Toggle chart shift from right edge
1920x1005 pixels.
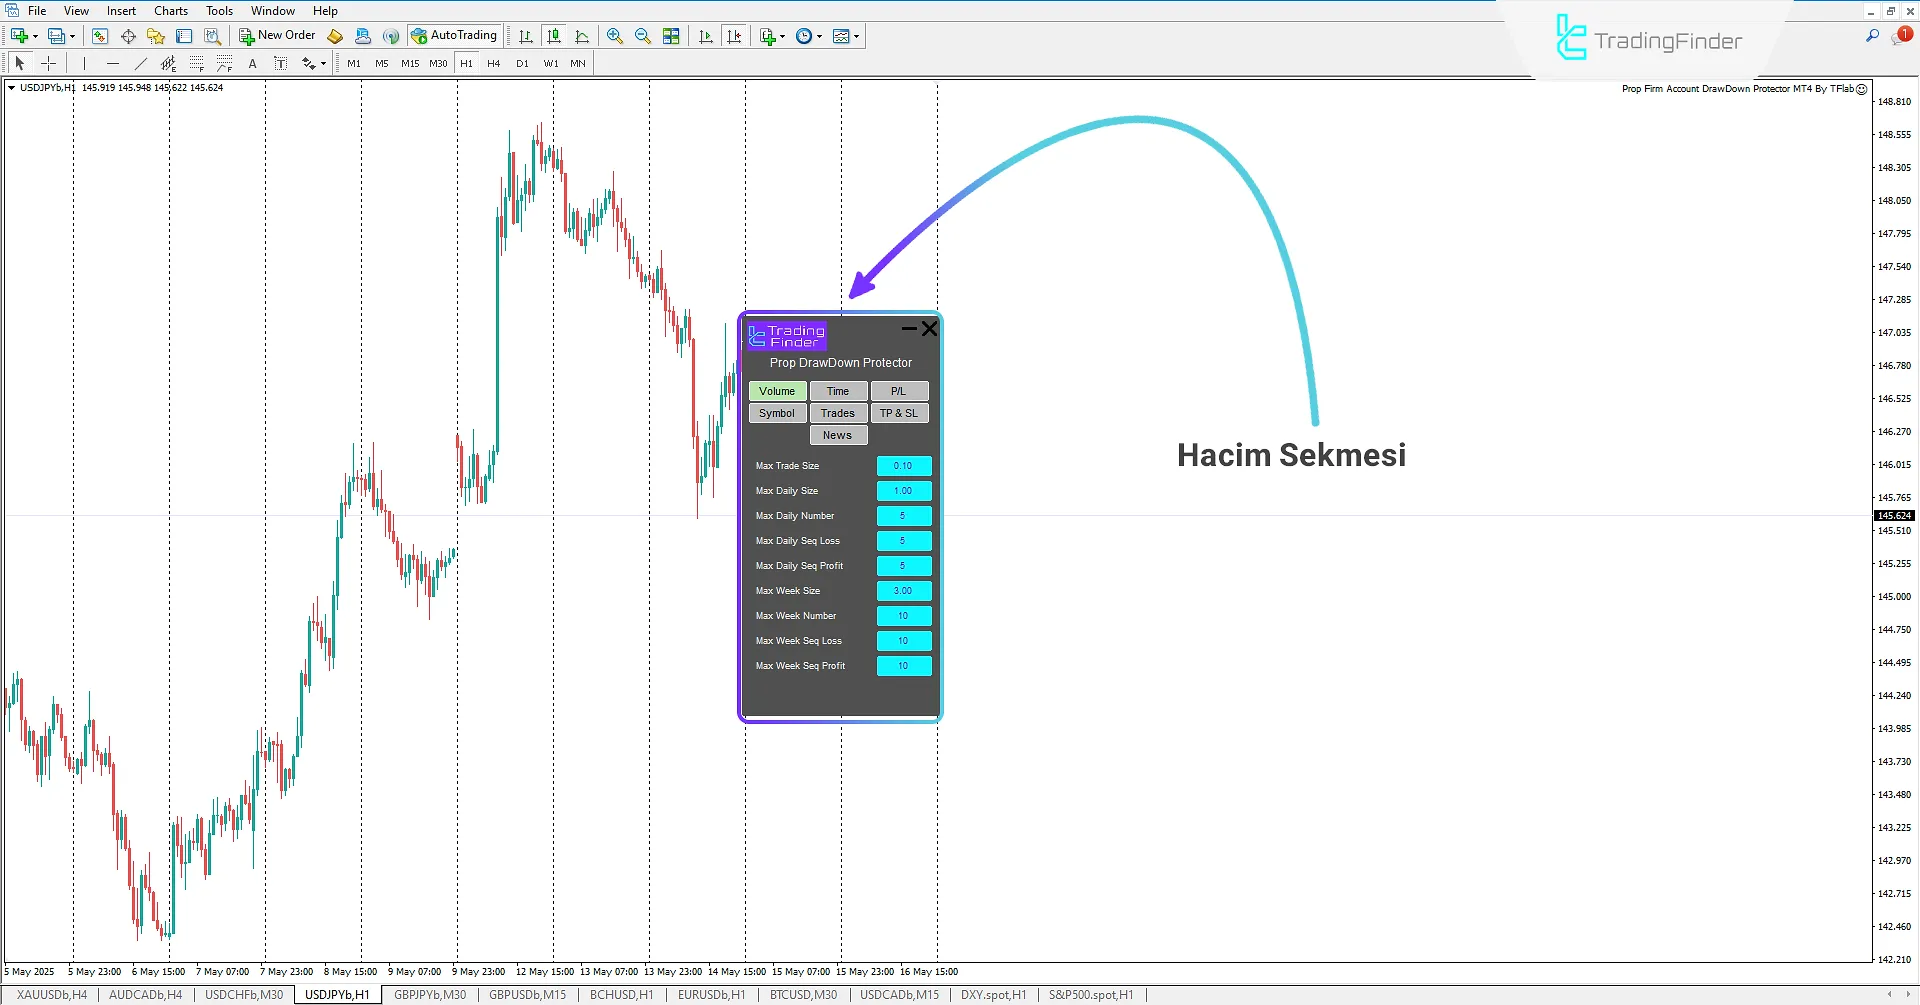pyautogui.click(x=735, y=36)
